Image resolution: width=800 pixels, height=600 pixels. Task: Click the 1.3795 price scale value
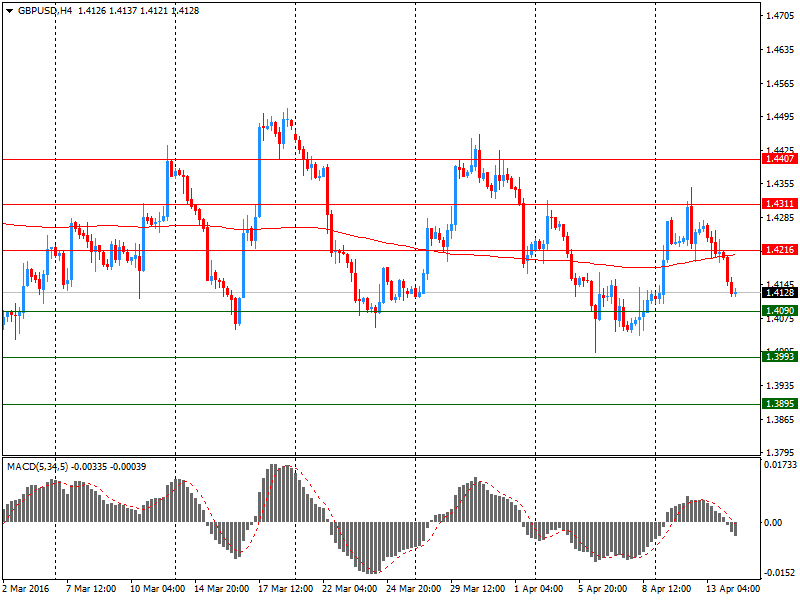click(x=780, y=453)
